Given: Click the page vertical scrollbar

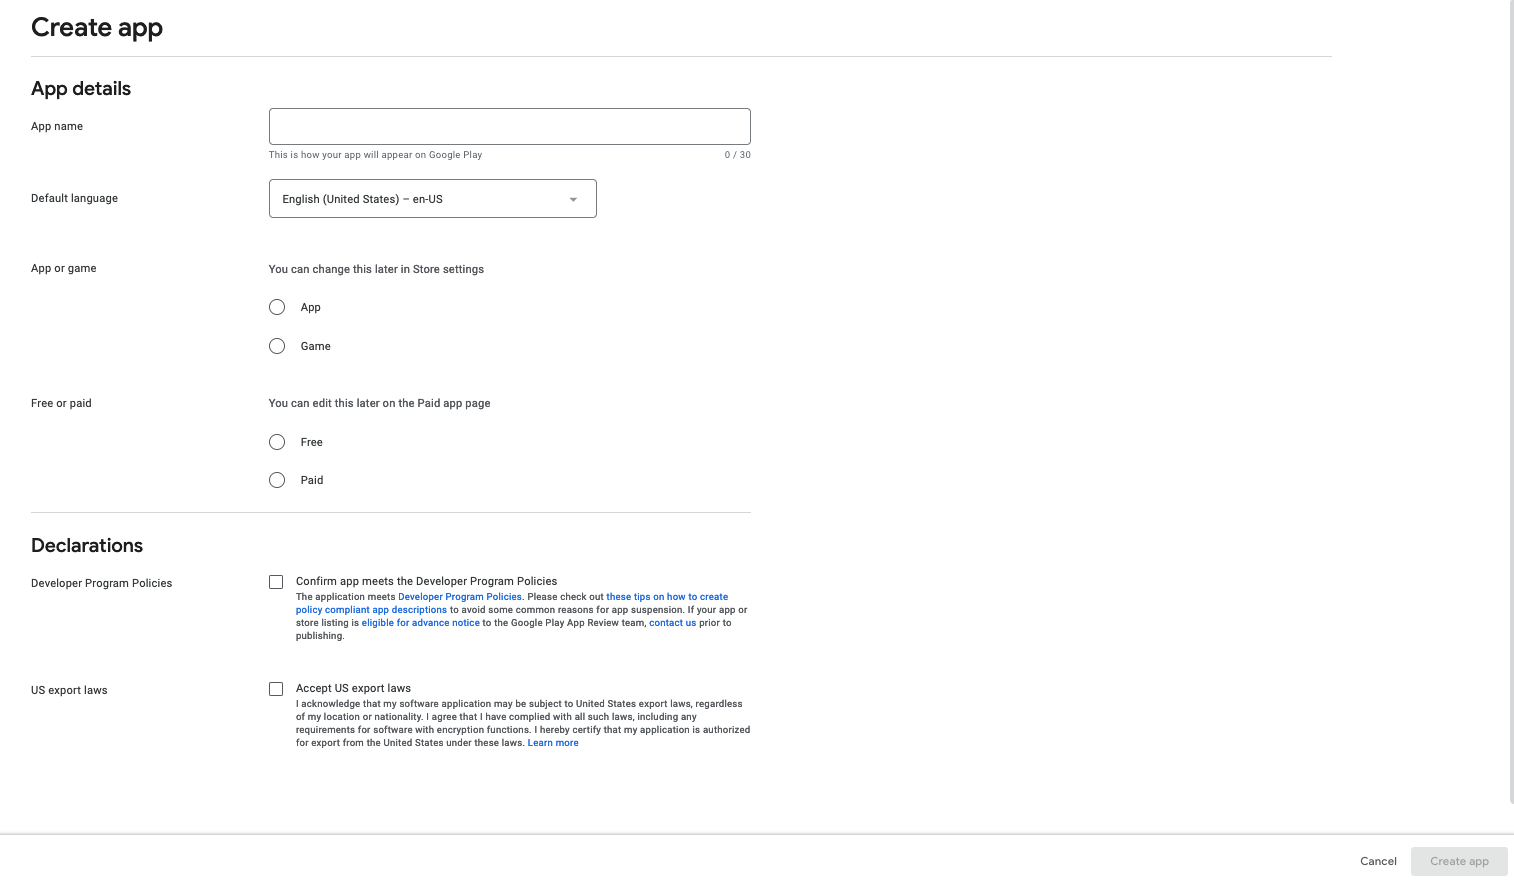Looking at the screenshot, I should (1511, 401).
